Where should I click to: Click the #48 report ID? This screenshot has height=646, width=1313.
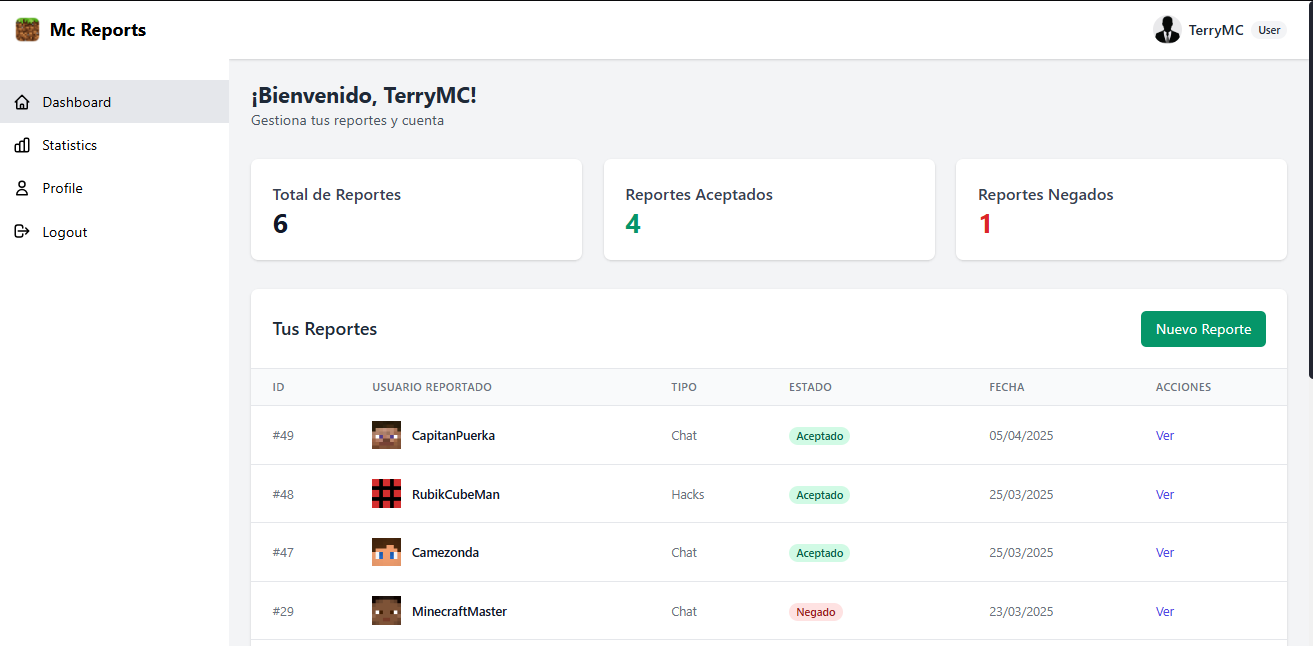point(283,494)
